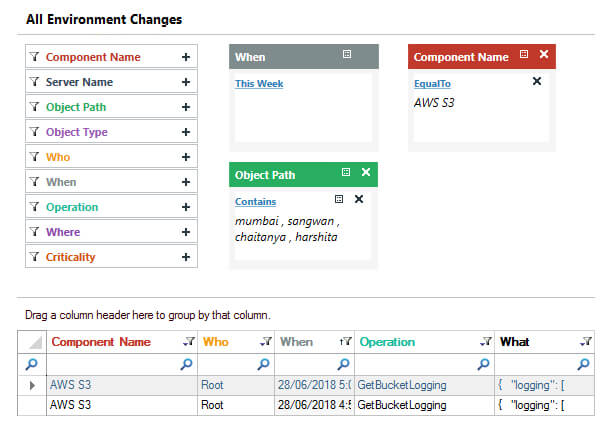612x430 pixels.
Task: Delete the EqualTo AWS S3 condition
Action: pyautogui.click(x=537, y=81)
